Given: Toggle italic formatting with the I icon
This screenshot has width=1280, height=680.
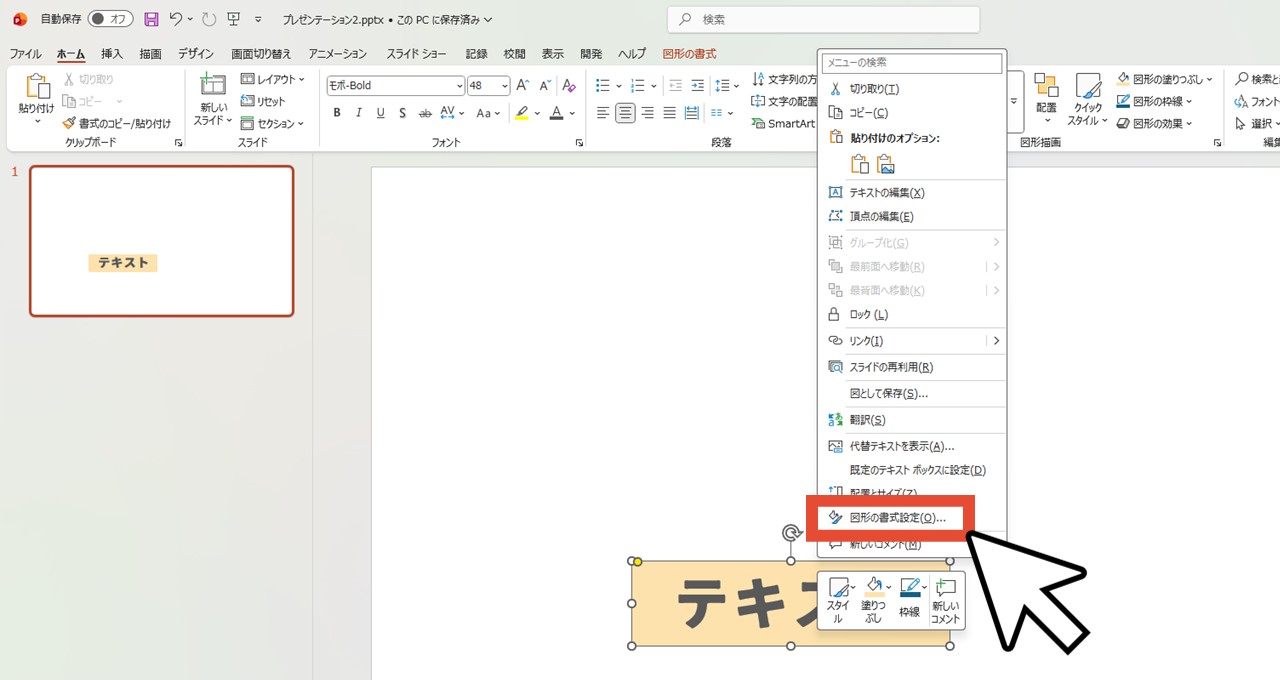Looking at the screenshot, I should pyautogui.click(x=358, y=113).
